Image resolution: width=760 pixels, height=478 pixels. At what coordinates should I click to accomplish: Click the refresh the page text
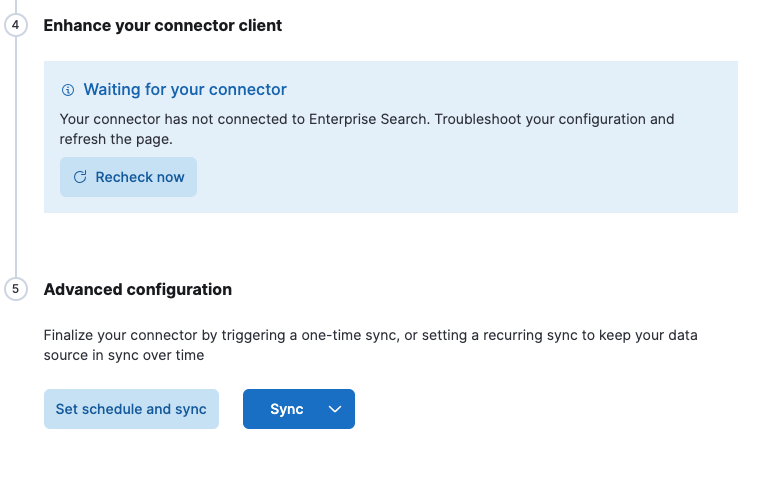coord(116,139)
